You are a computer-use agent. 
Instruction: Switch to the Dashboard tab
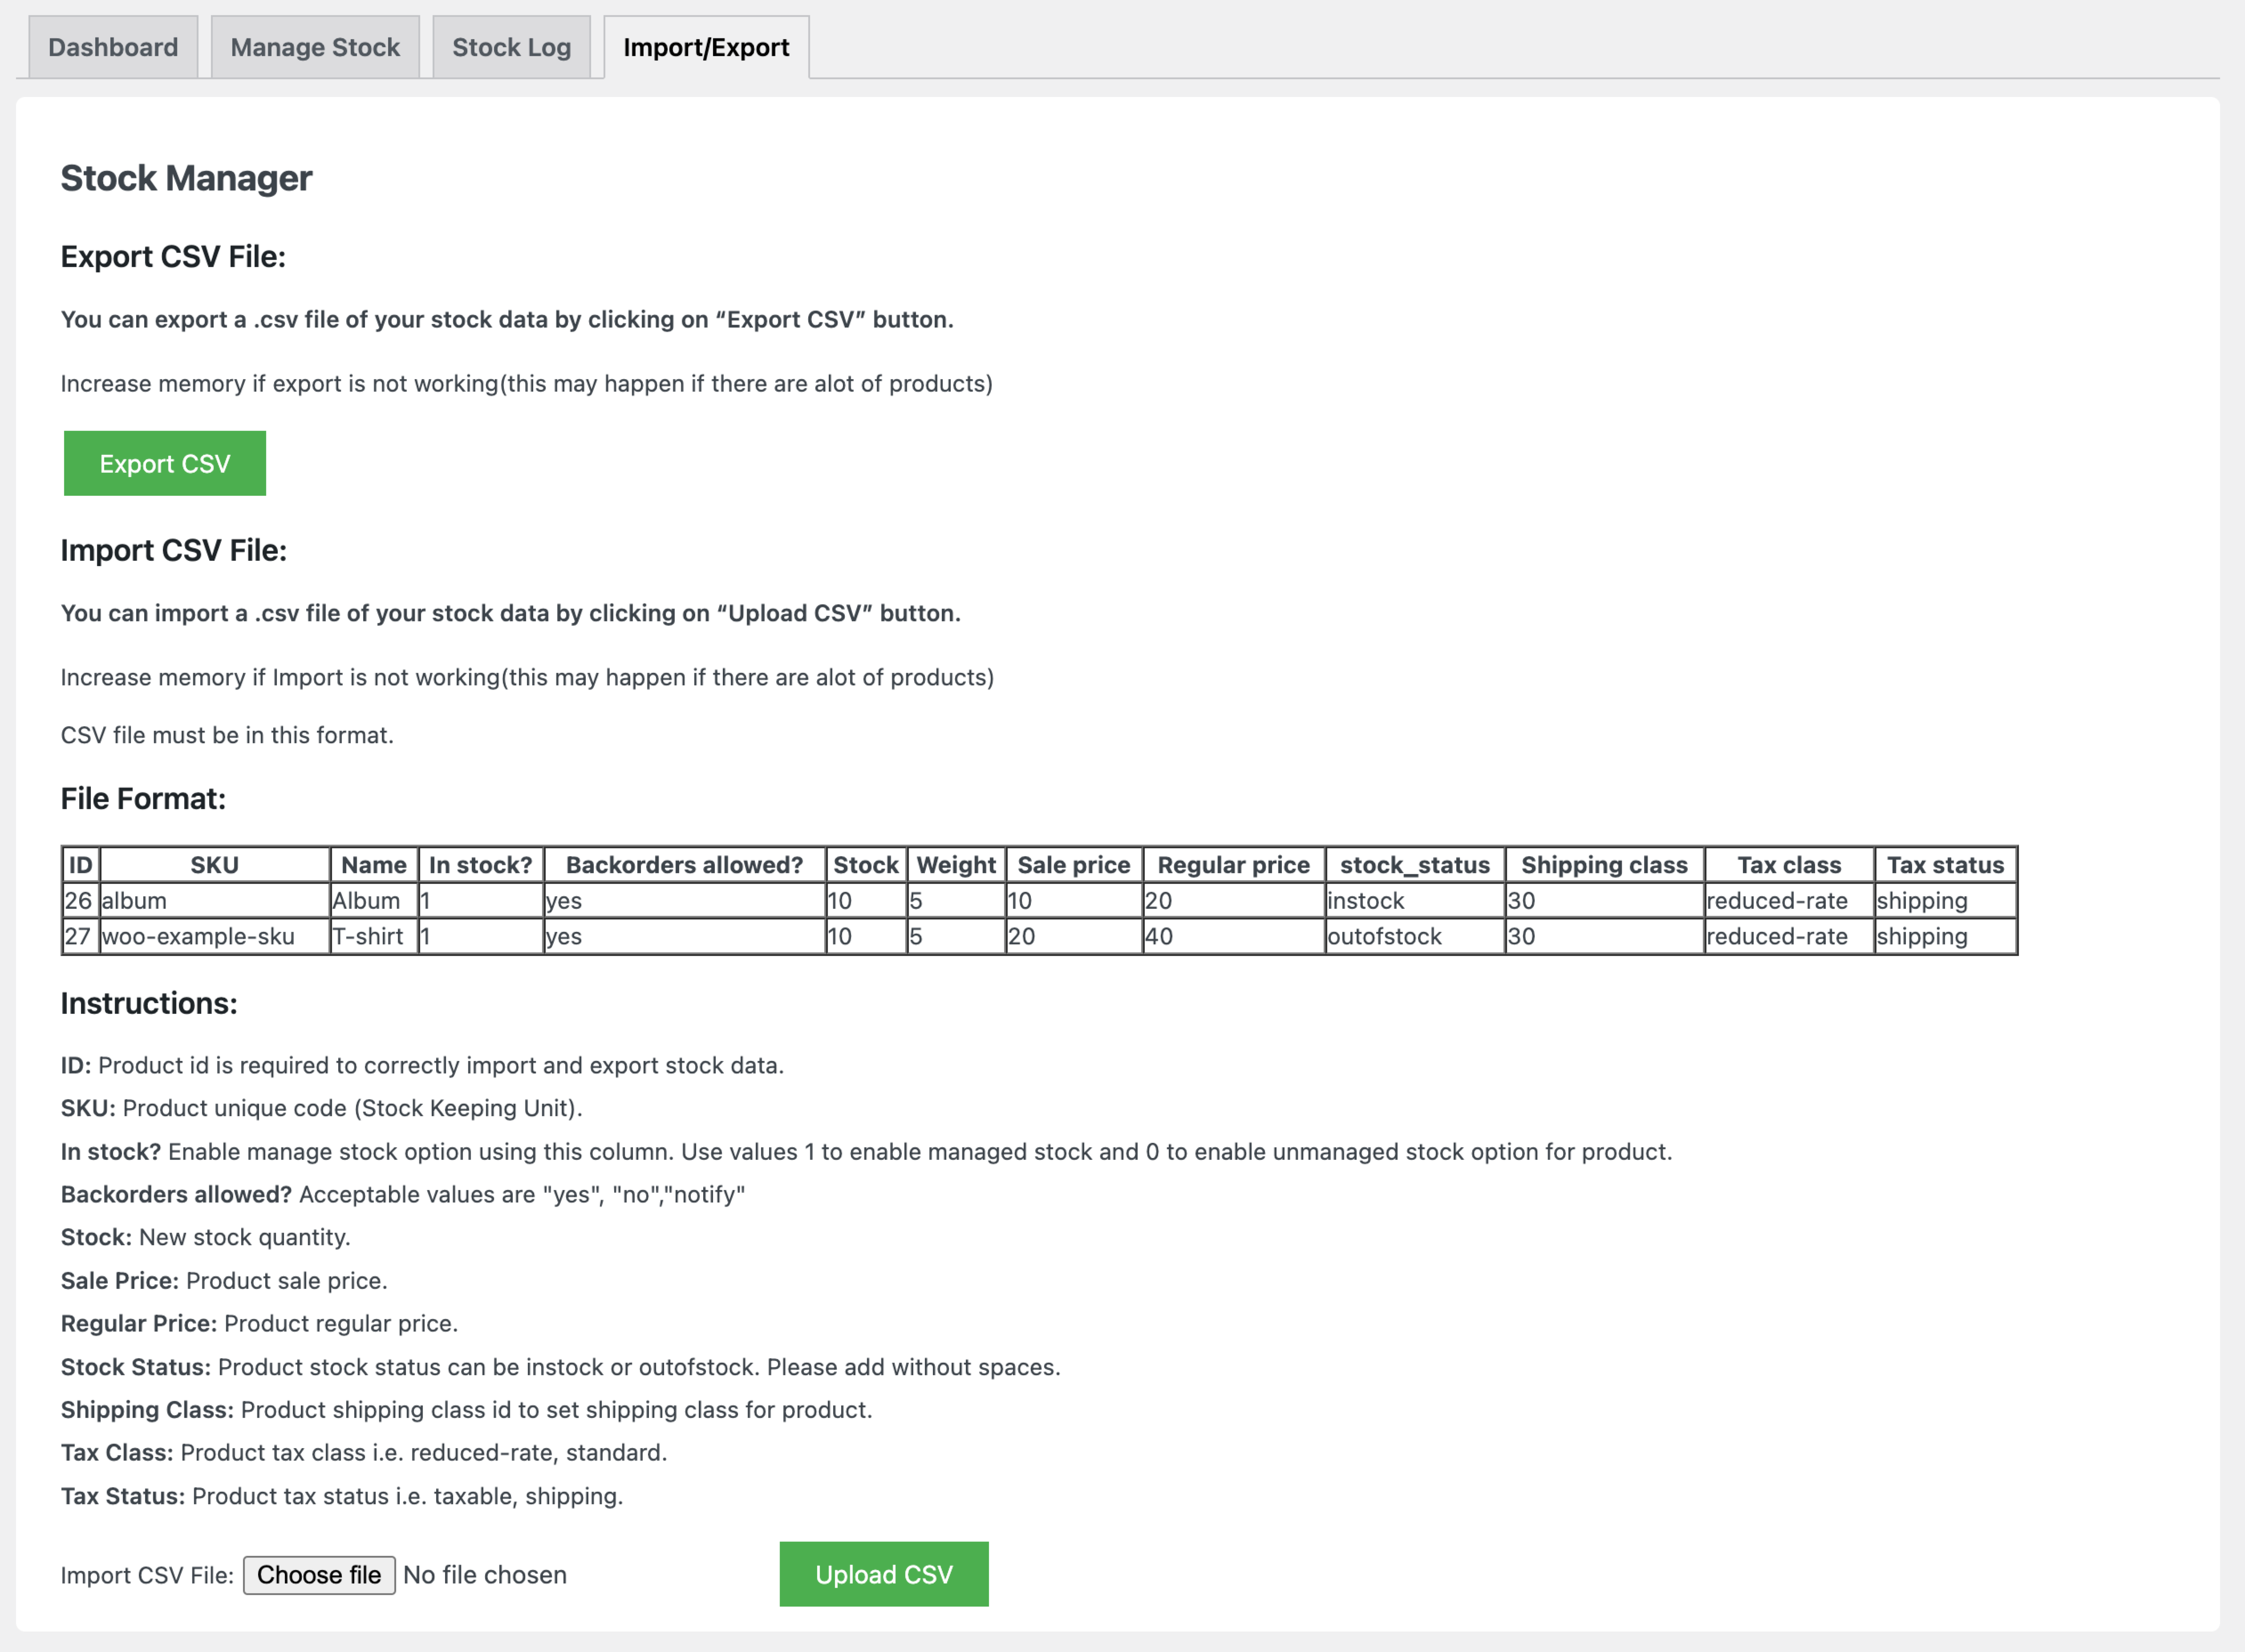(x=113, y=46)
